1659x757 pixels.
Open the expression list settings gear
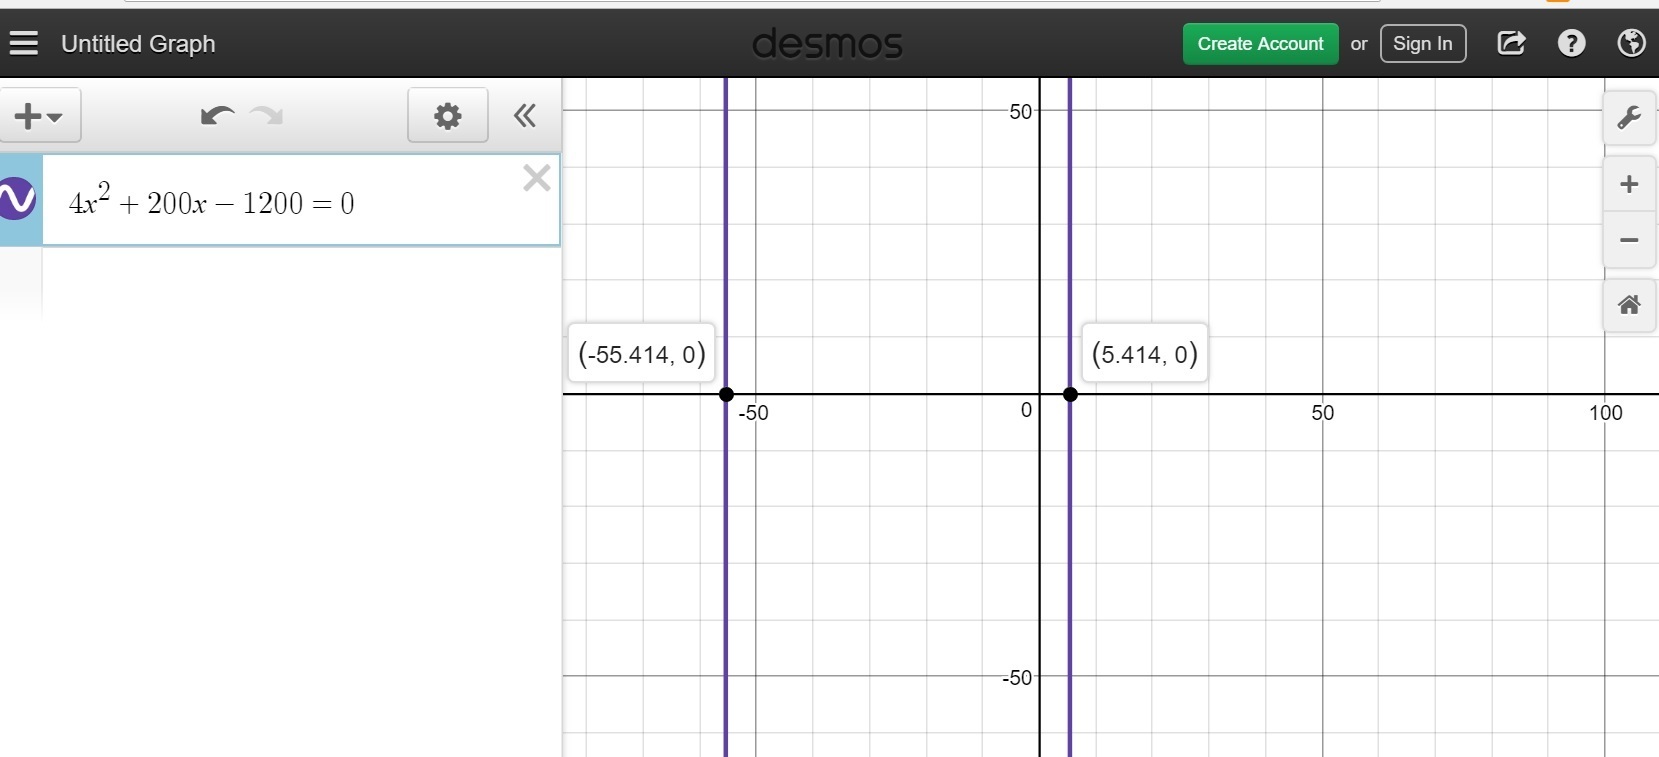tap(448, 116)
